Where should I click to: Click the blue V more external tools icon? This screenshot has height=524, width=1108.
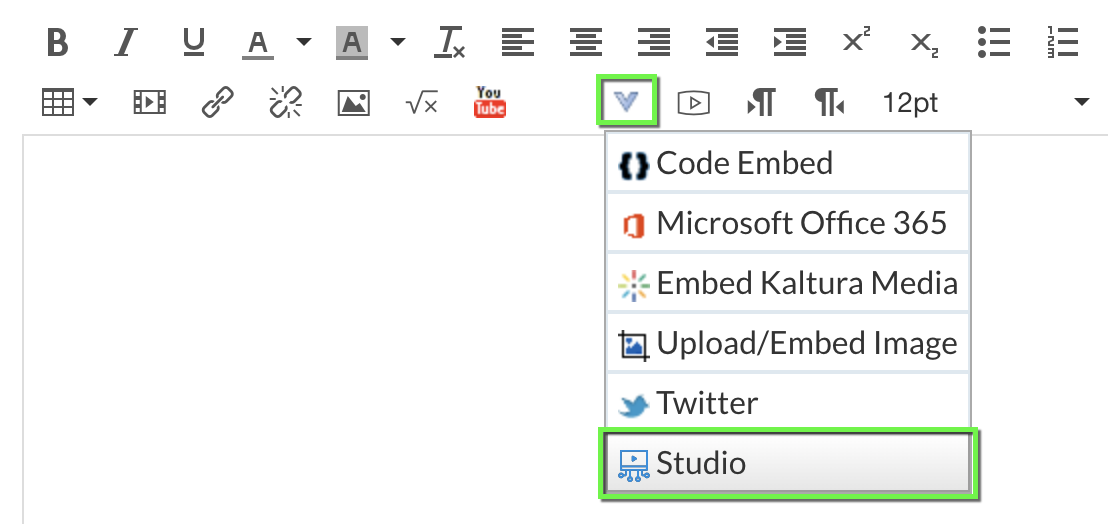click(627, 102)
